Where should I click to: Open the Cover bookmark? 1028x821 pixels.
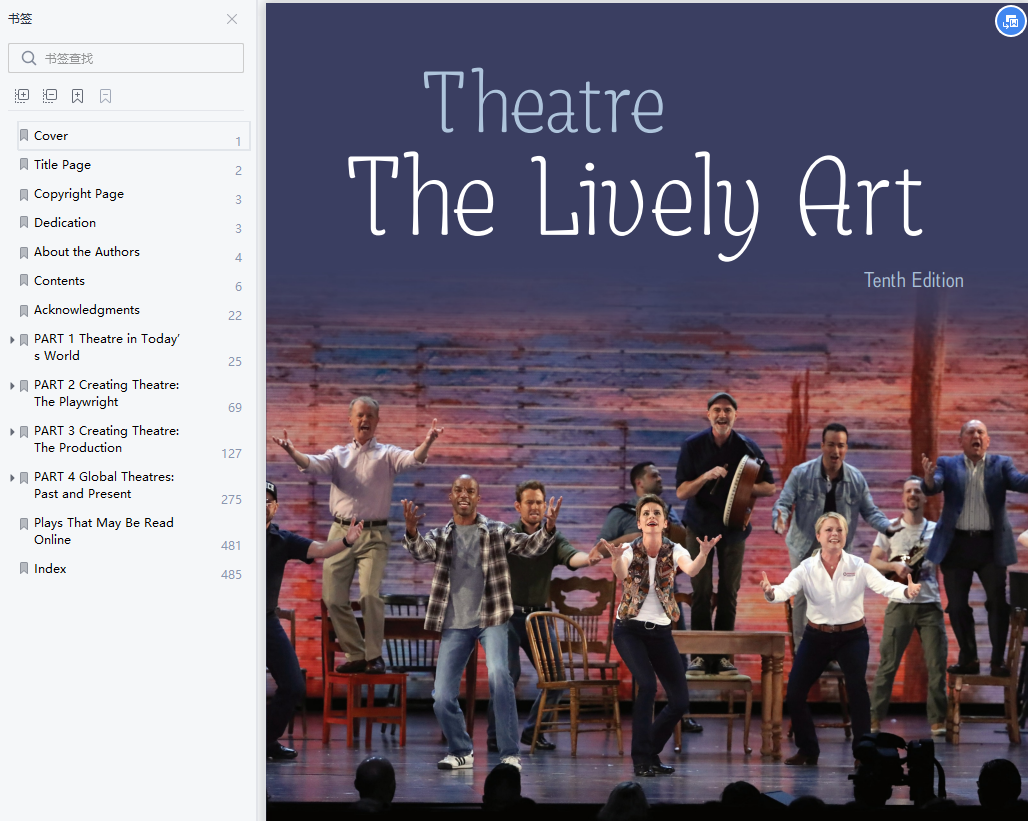pos(134,136)
